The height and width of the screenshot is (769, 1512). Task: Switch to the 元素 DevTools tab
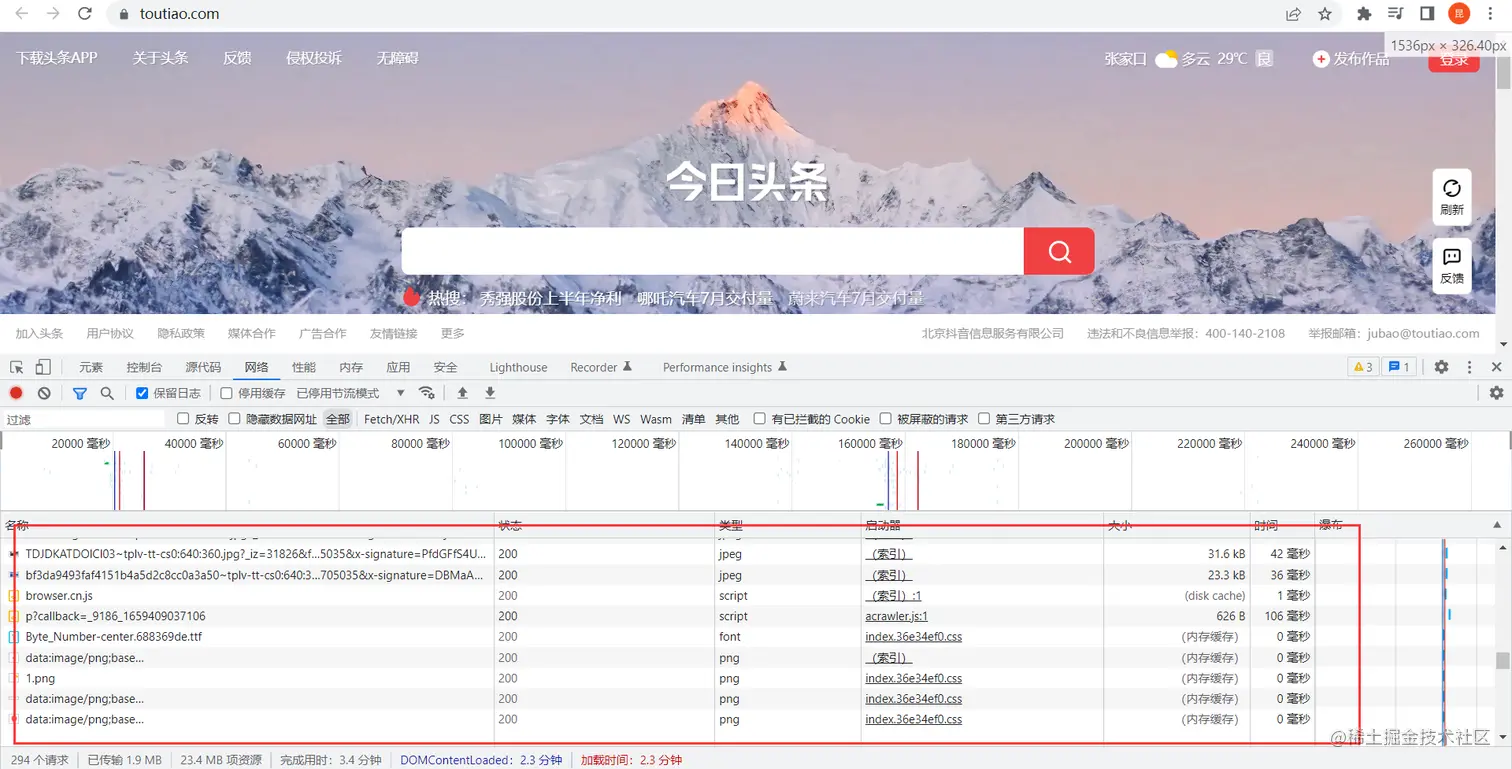click(x=91, y=367)
